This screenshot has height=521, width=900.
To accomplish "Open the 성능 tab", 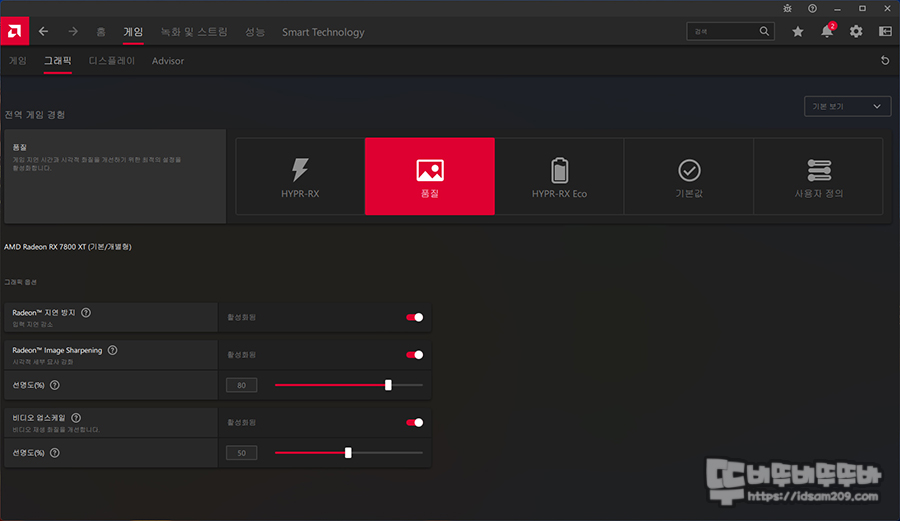I will (x=255, y=32).
